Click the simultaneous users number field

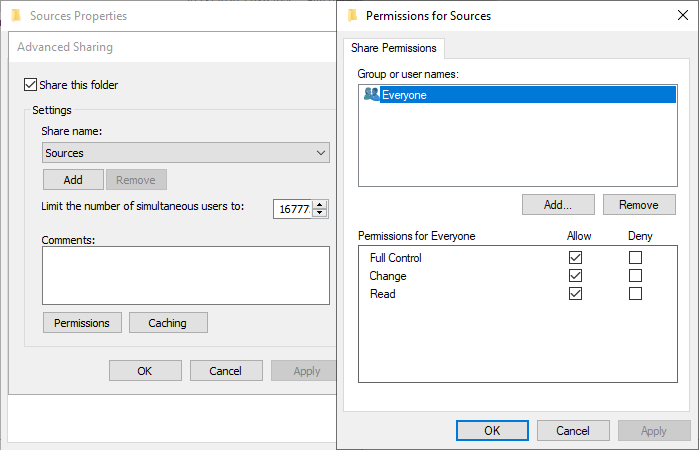point(292,209)
